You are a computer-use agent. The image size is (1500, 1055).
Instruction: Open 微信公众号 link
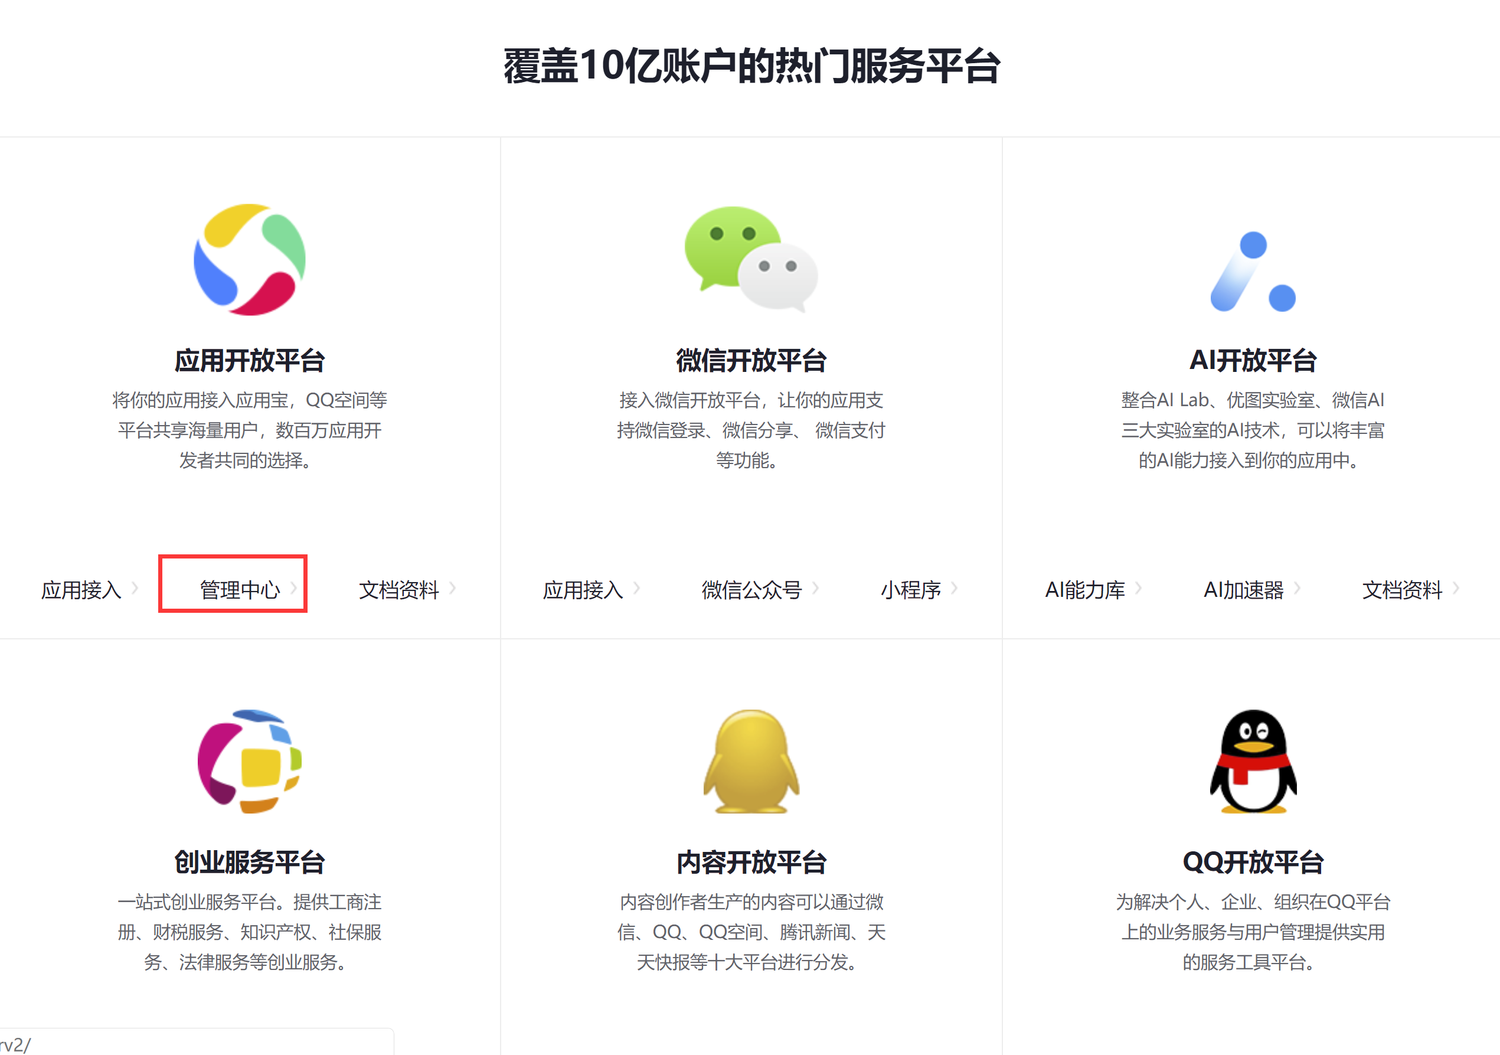(751, 590)
